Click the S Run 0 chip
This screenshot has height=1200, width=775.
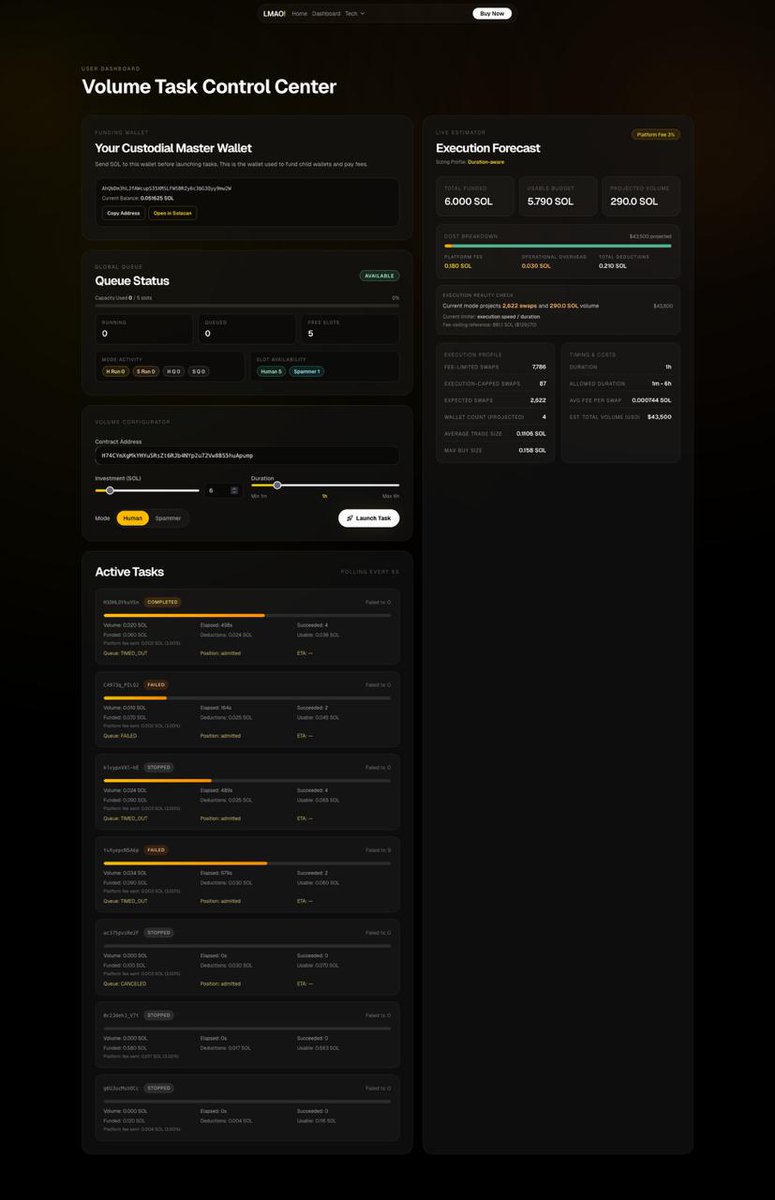click(146, 371)
